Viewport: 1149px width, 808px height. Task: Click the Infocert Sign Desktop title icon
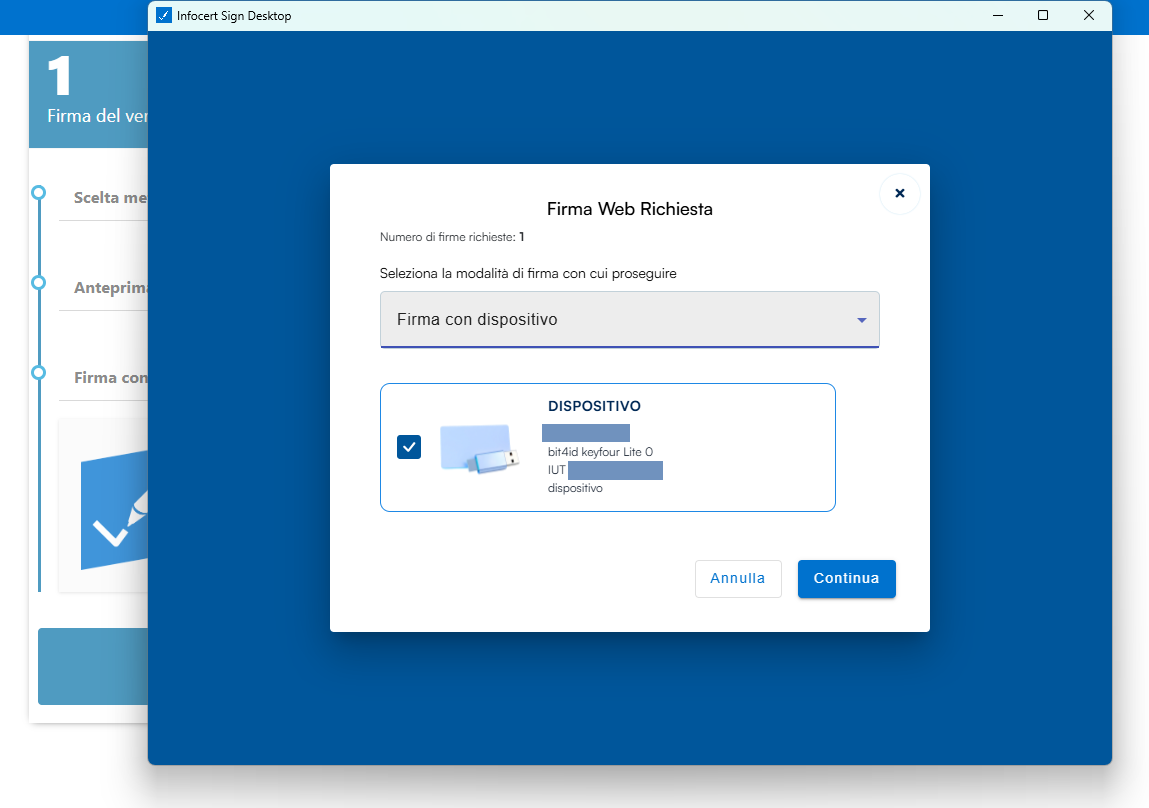coord(164,15)
